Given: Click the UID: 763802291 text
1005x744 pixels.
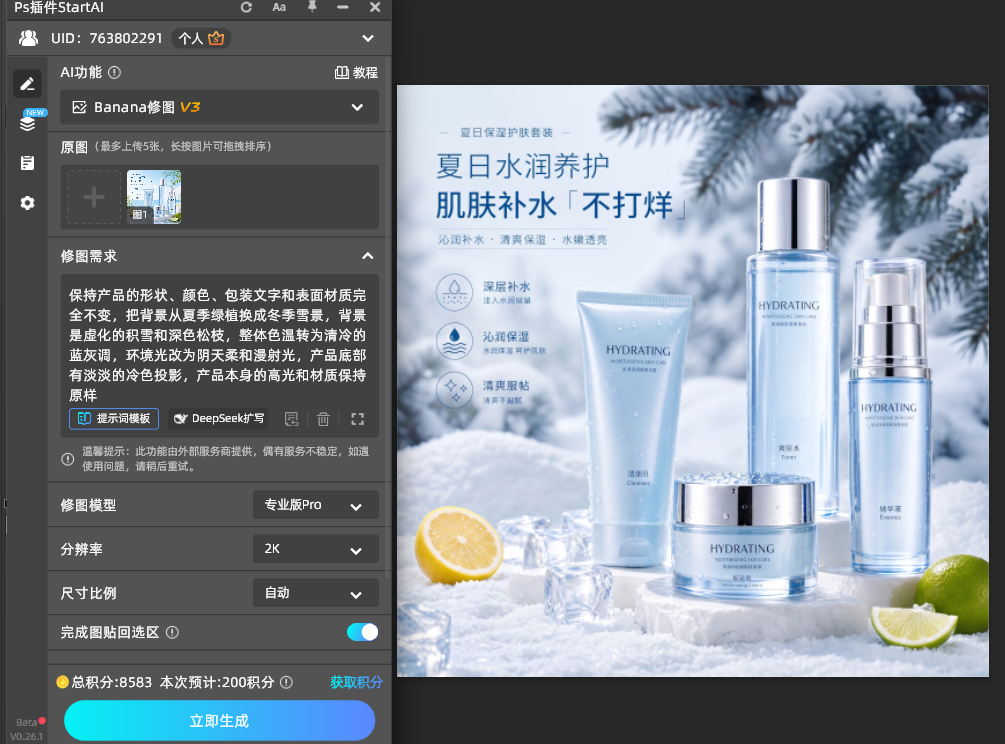Looking at the screenshot, I should click(x=106, y=38).
